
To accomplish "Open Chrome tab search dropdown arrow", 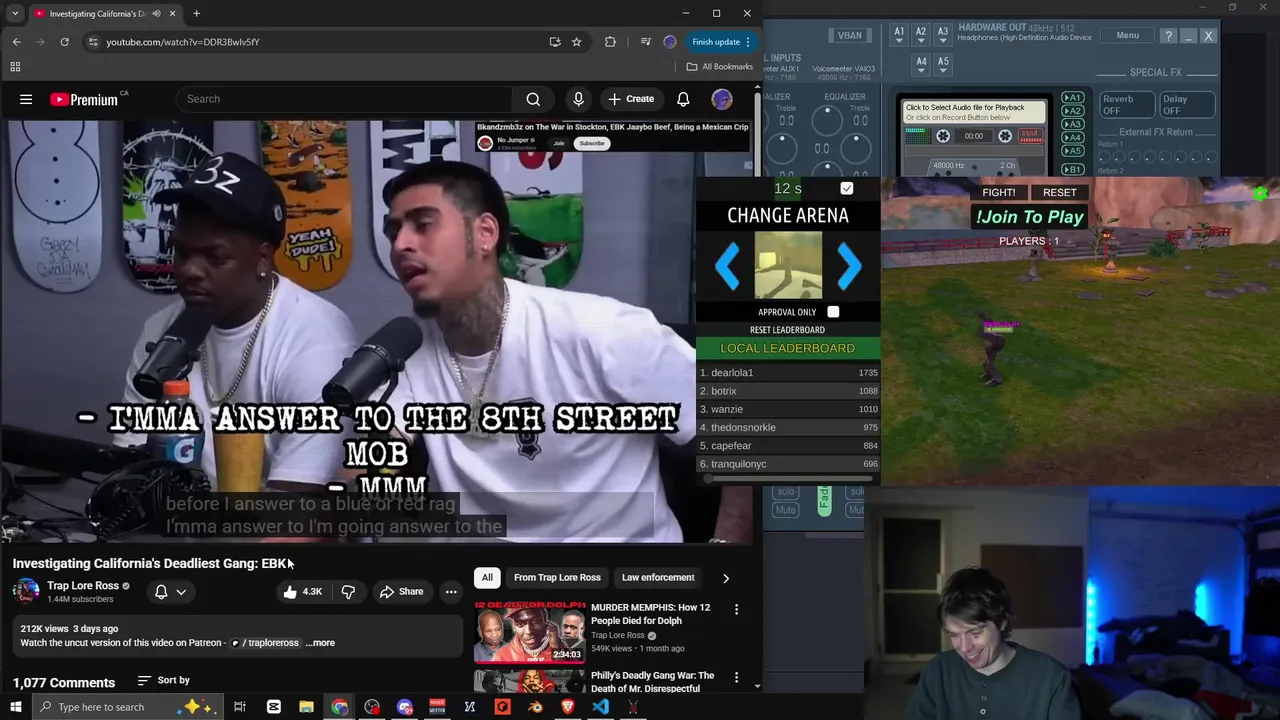I will coord(15,13).
